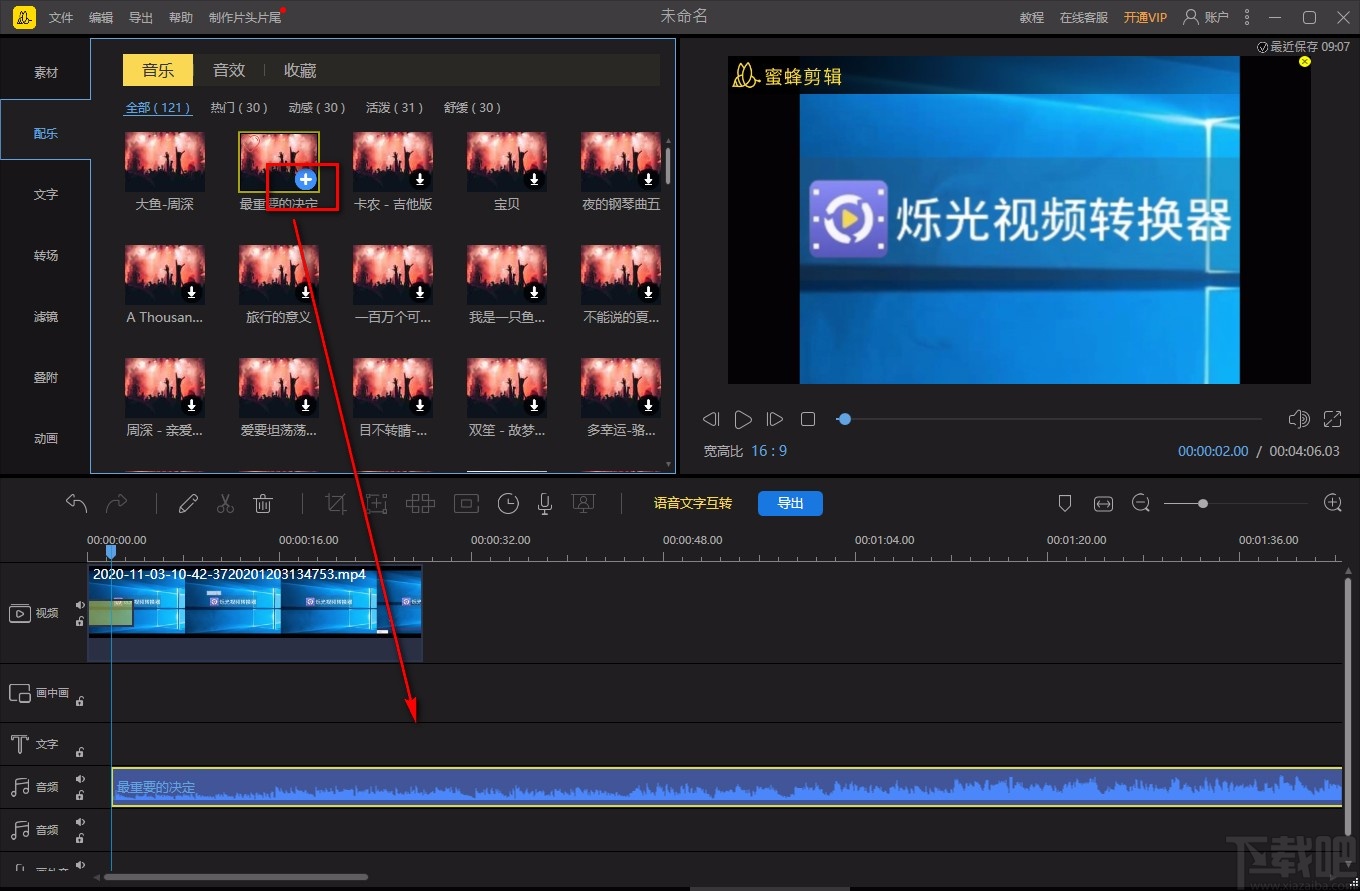Screen dimensions: 1360x891
Task: Redo the last undone edit
Action: pos(117,503)
